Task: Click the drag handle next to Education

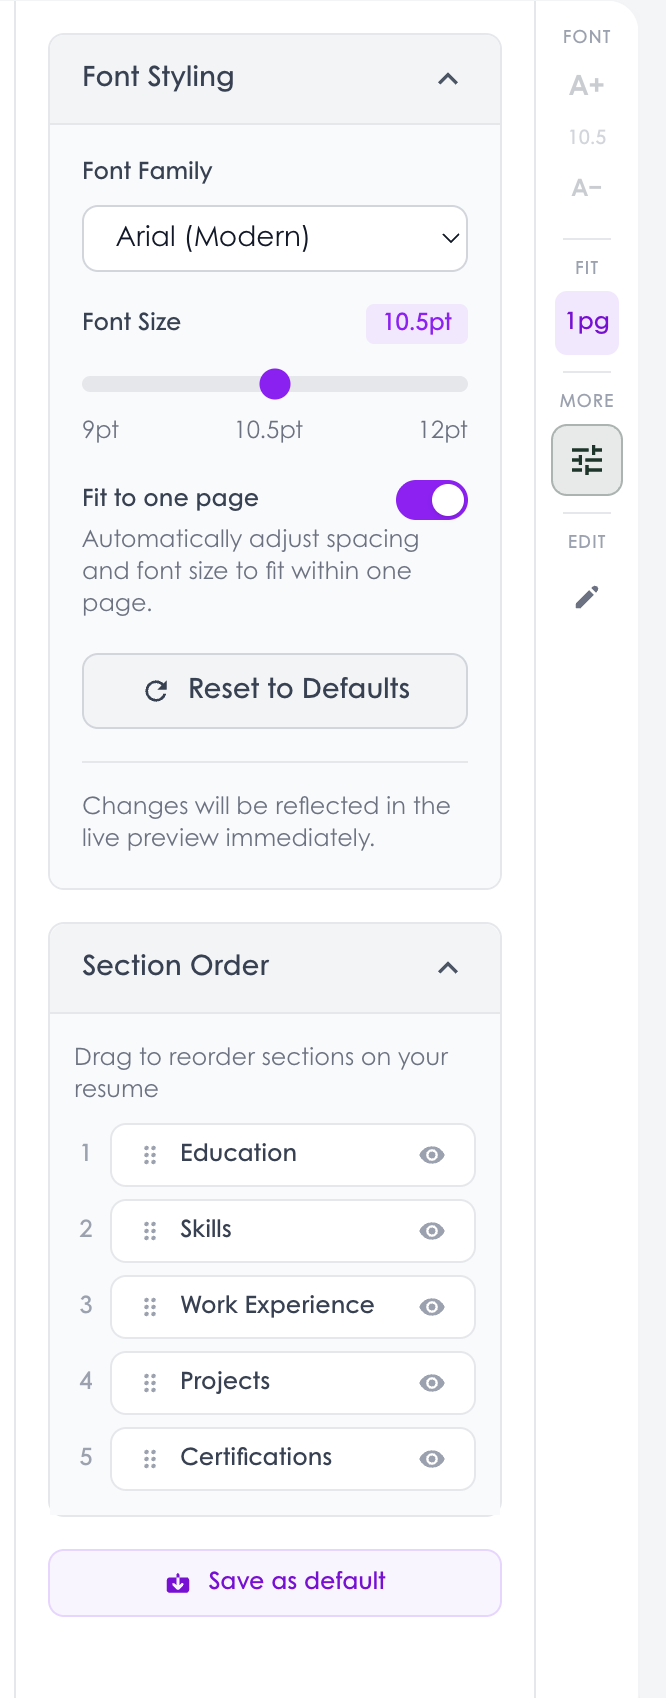Action: pyautogui.click(x=149, y=1154)
